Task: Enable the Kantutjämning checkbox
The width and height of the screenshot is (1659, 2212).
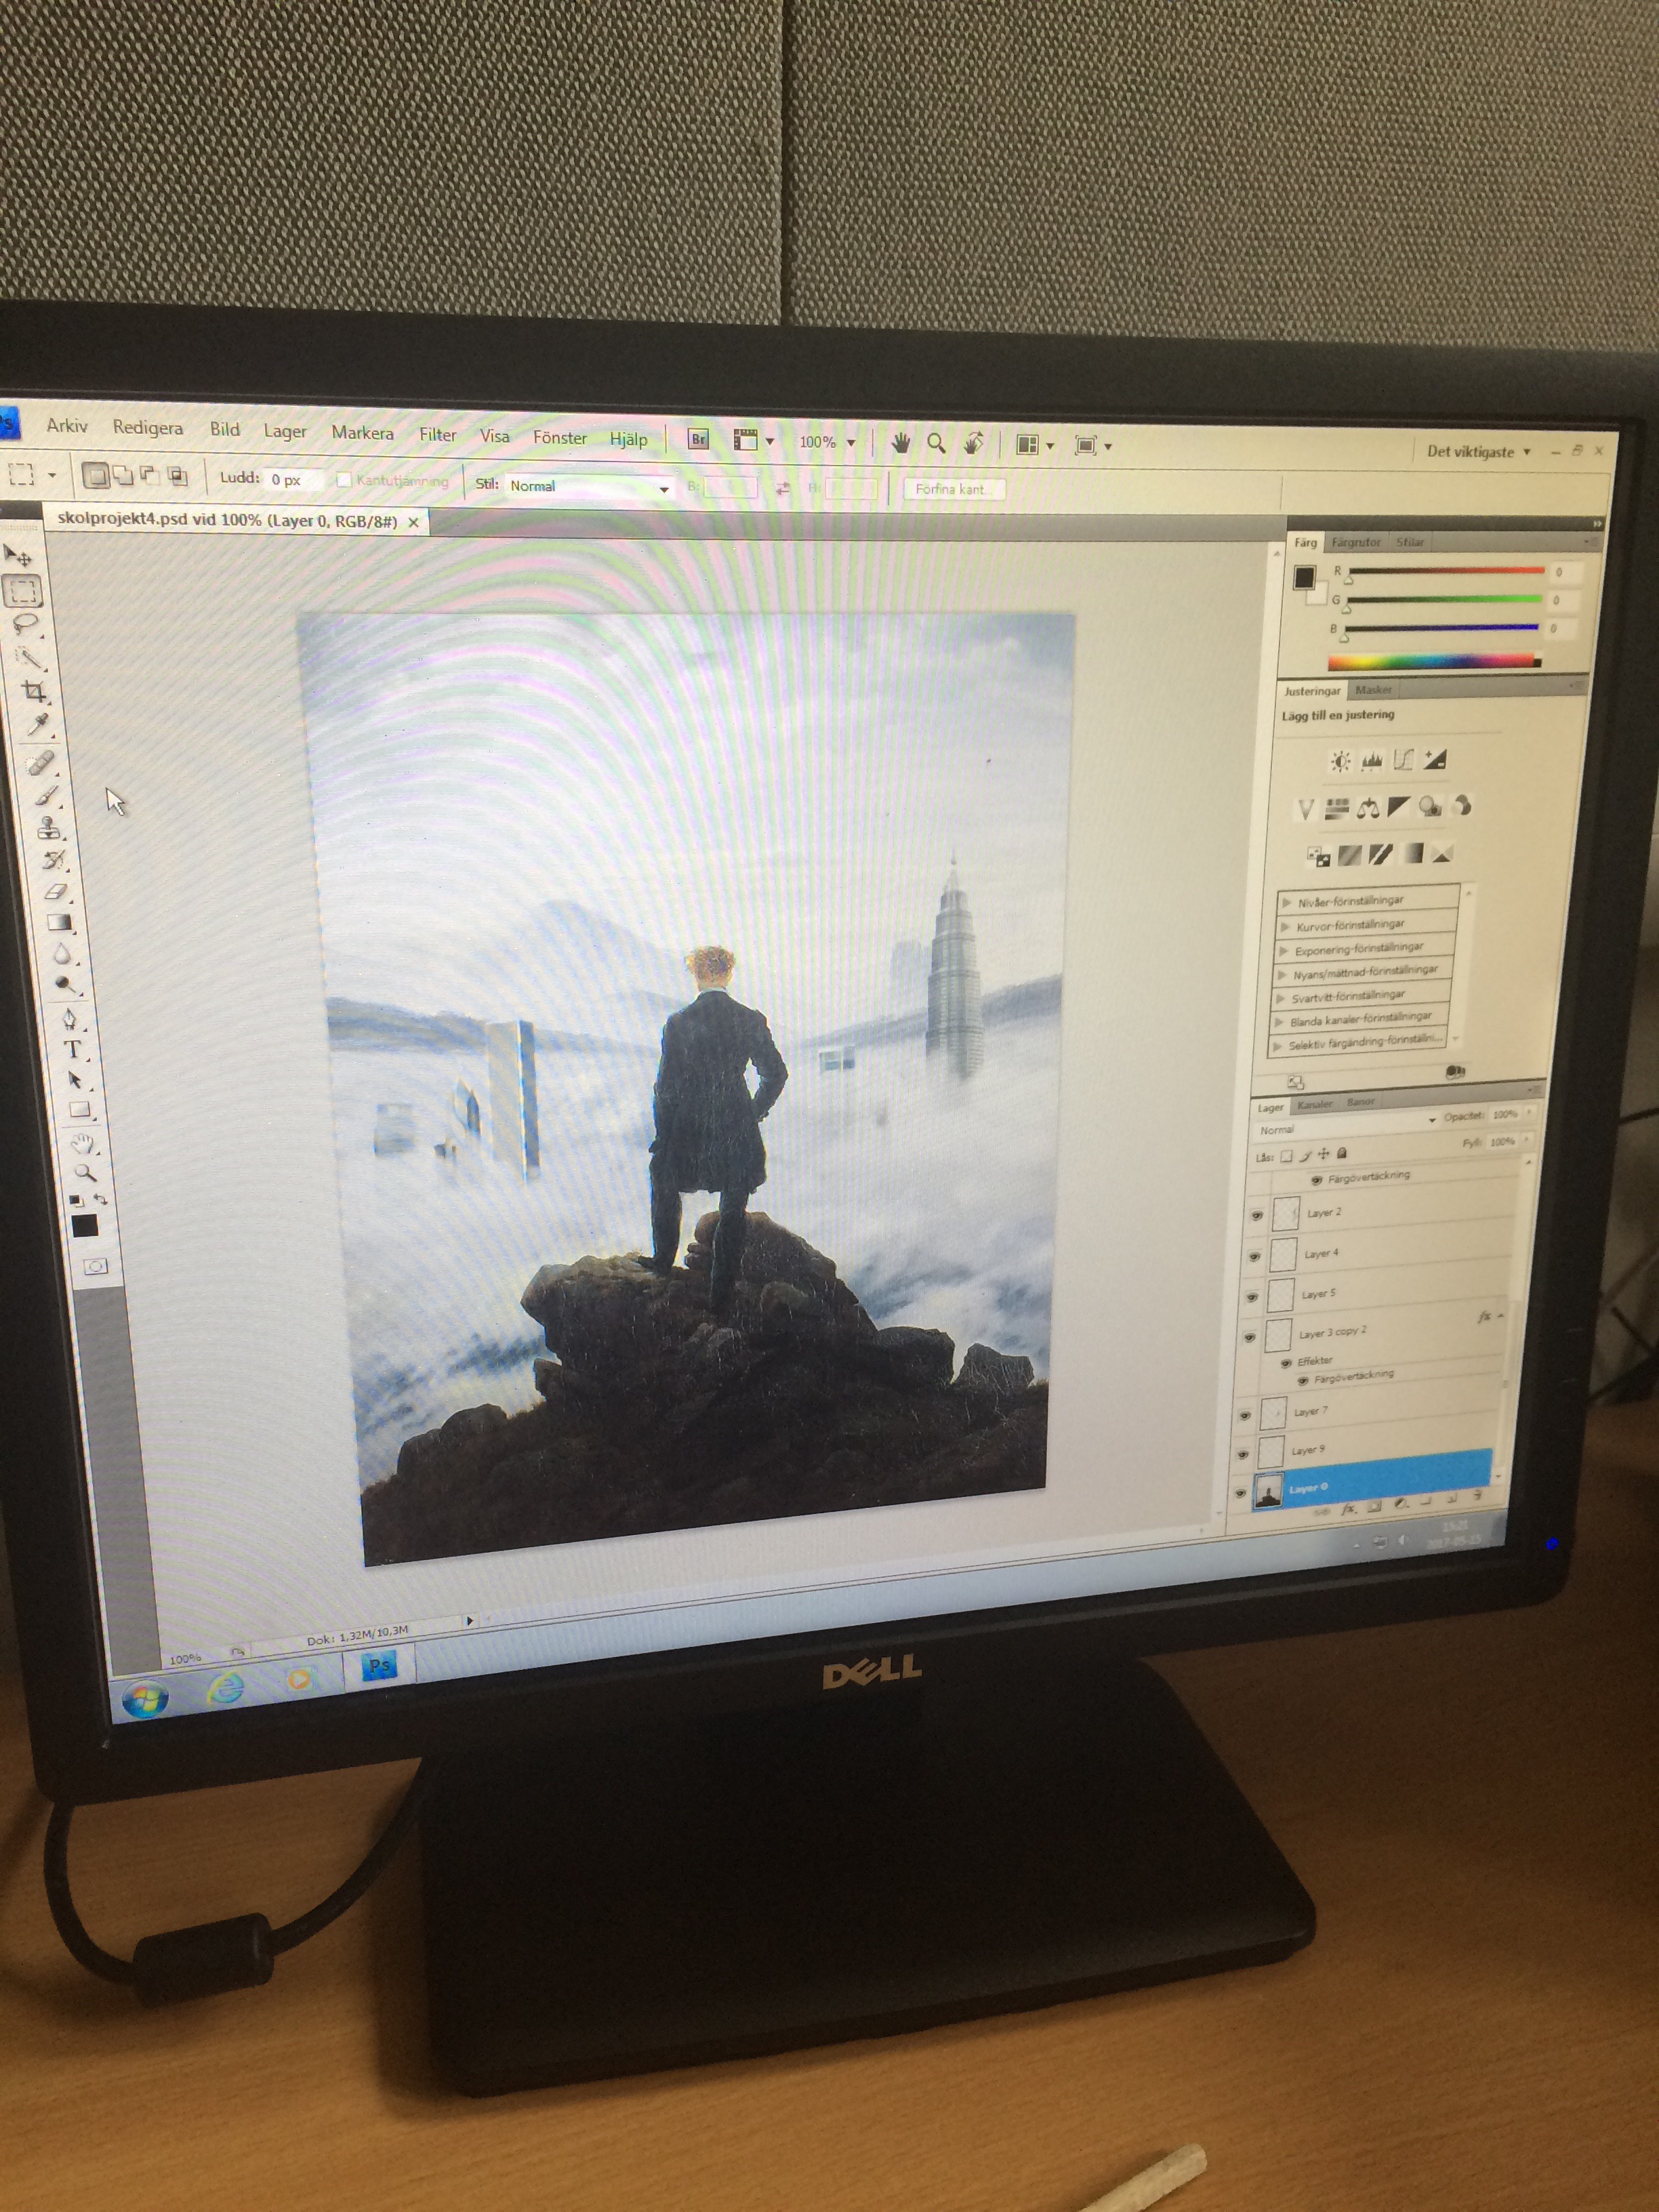Action: (x=344, y=480)
